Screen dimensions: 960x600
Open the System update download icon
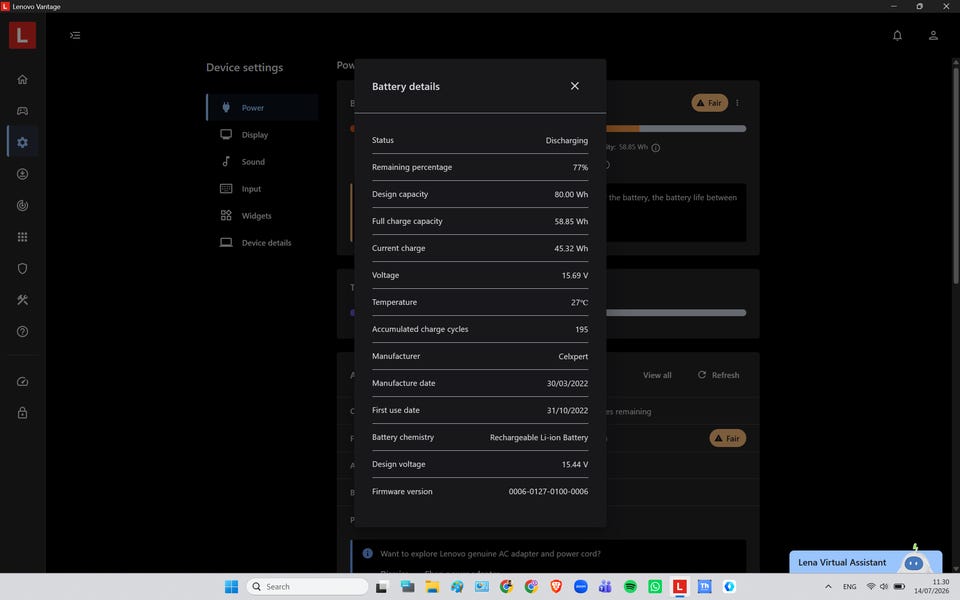(x=23, y=174)
